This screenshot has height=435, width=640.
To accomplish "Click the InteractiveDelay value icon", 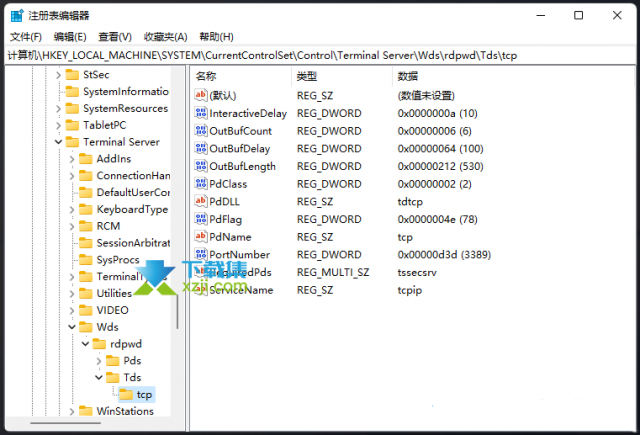I will tap(201, 113).
